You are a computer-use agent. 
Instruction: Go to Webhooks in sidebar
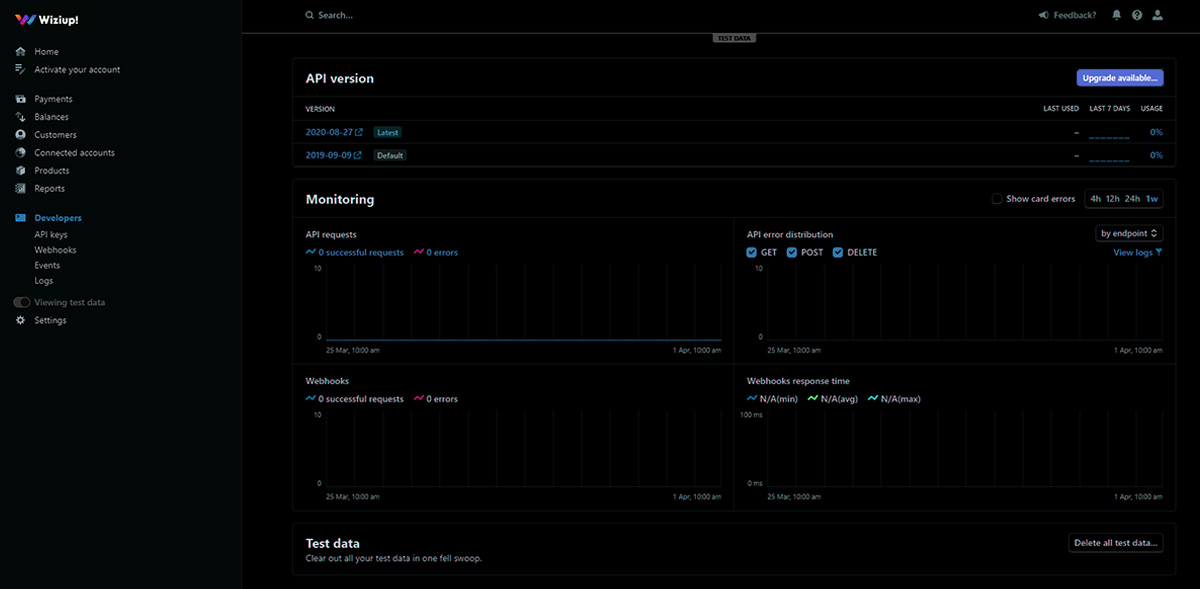point(55,250)
